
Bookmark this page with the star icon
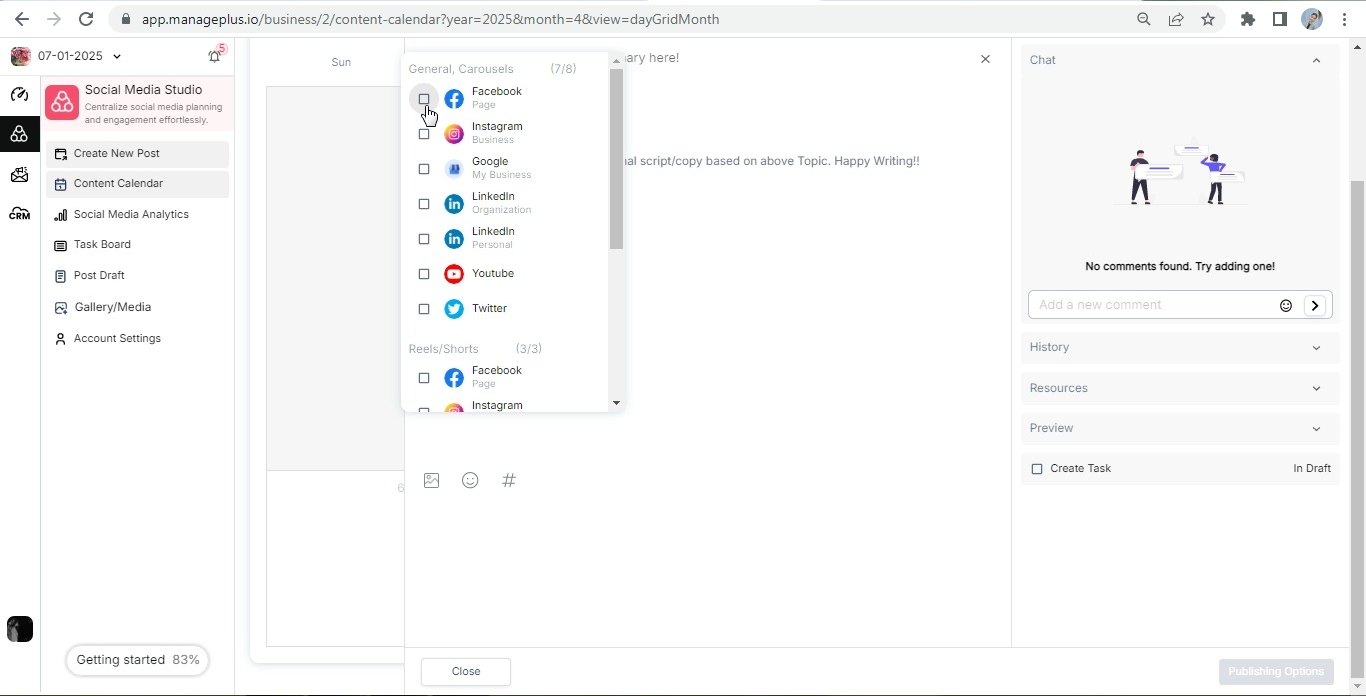1208,19
